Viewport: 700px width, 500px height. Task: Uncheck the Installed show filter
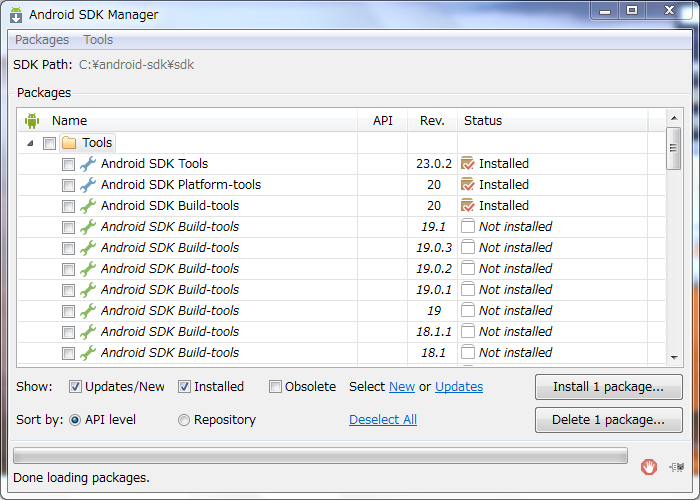184,387
